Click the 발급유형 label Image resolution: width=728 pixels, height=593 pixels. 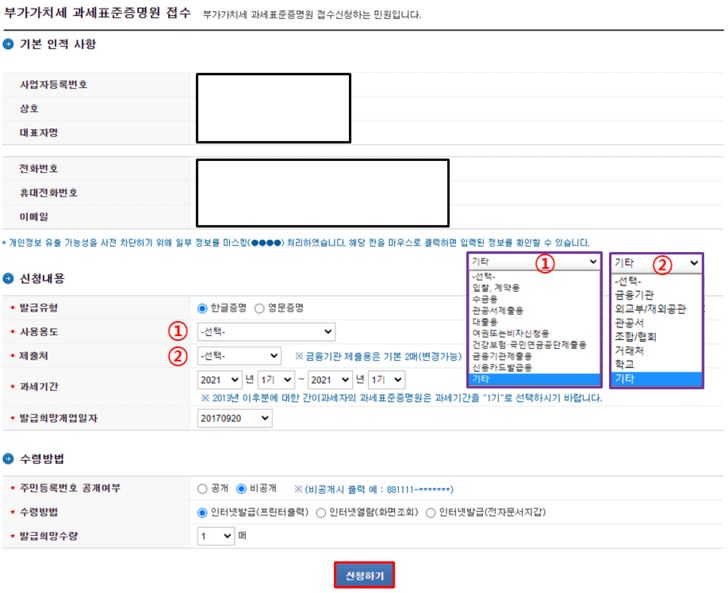point(39,308)
